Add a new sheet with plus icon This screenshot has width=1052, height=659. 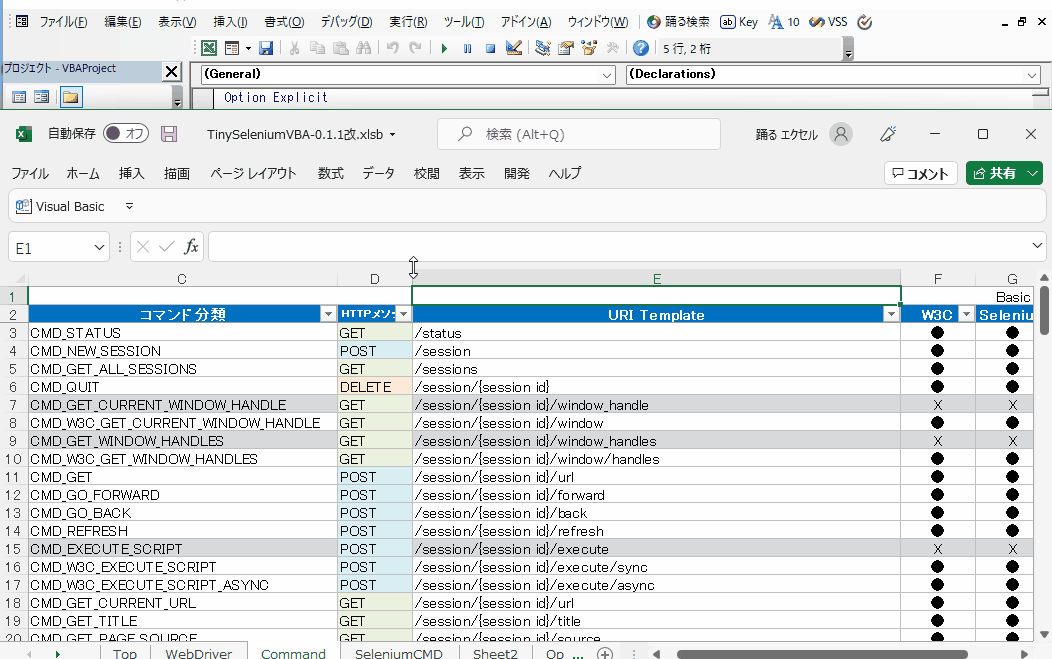click(x=604, y=653)
